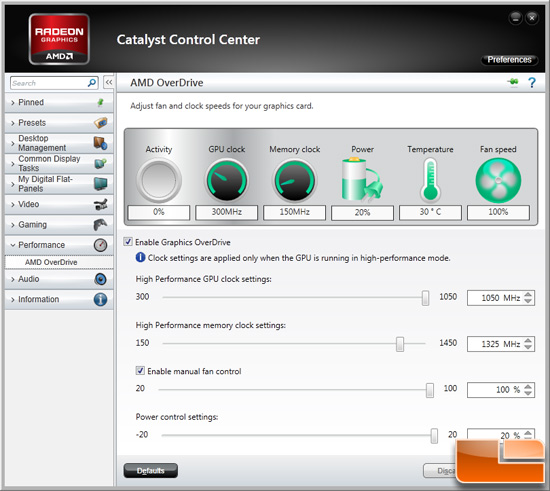
Task: Click the Defaults button
Action: (x=150, y=471)
